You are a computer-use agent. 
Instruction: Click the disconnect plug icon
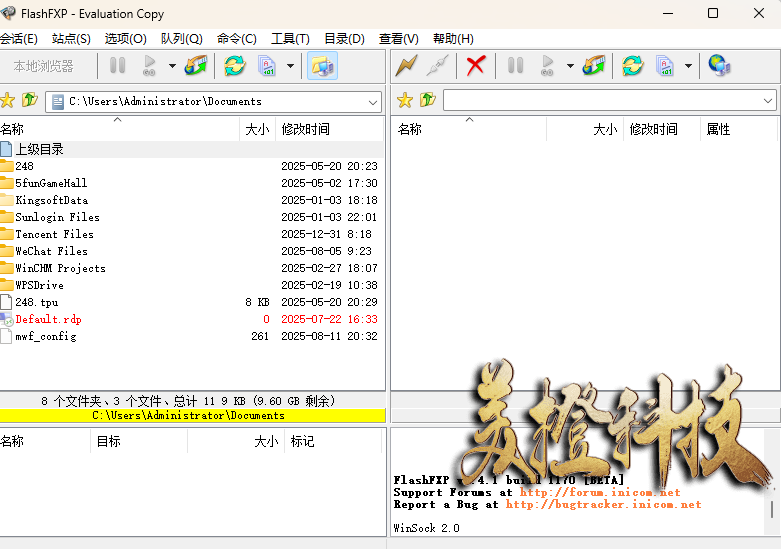pos(437,65)
